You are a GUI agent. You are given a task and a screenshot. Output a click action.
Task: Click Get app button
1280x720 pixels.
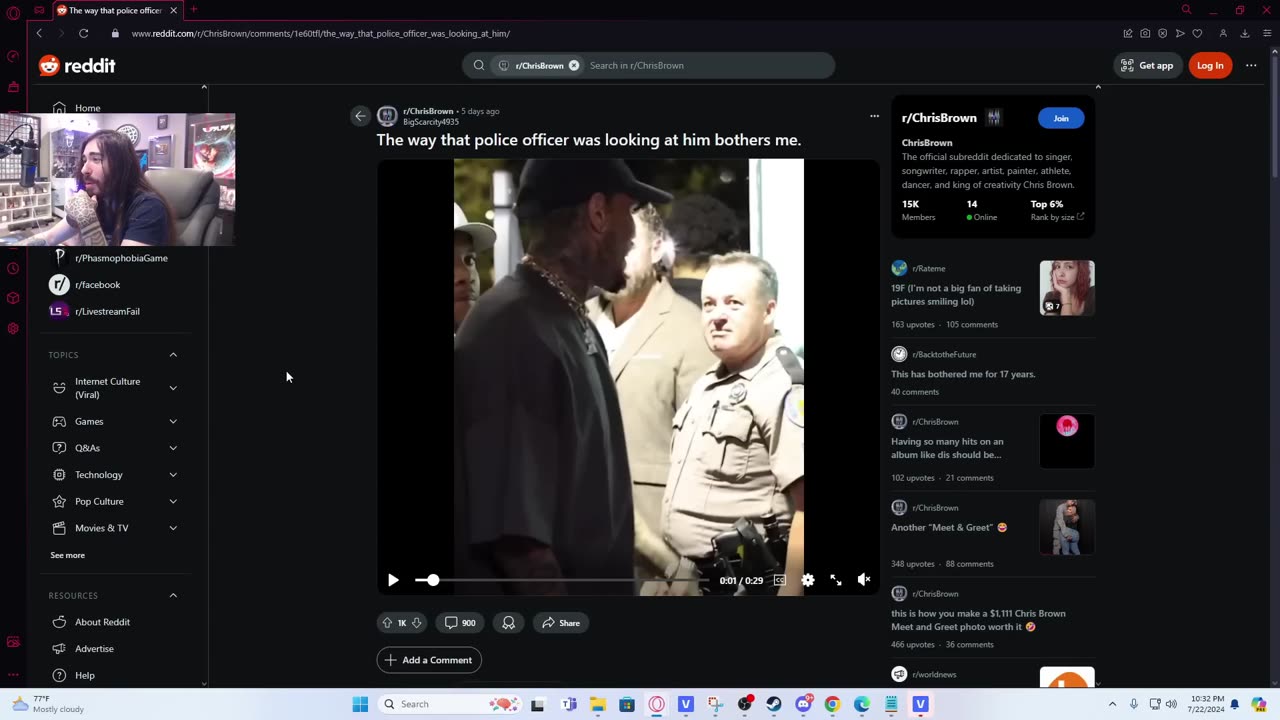point(1147,65)
